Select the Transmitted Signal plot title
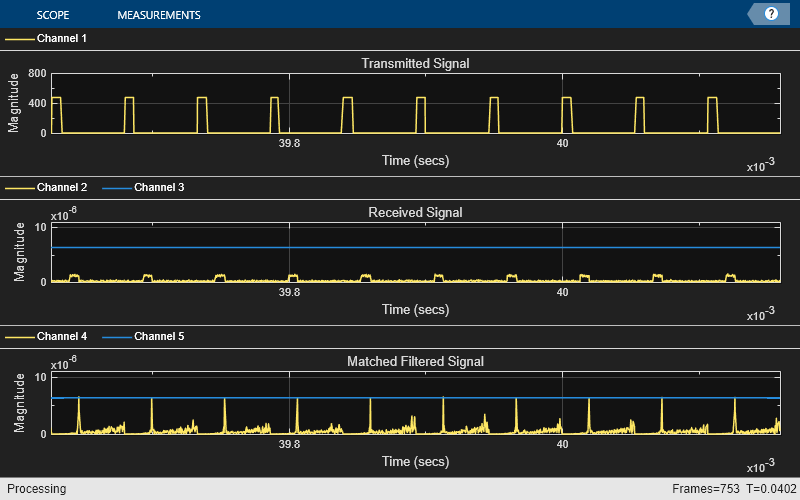 (x=415, y=63)
